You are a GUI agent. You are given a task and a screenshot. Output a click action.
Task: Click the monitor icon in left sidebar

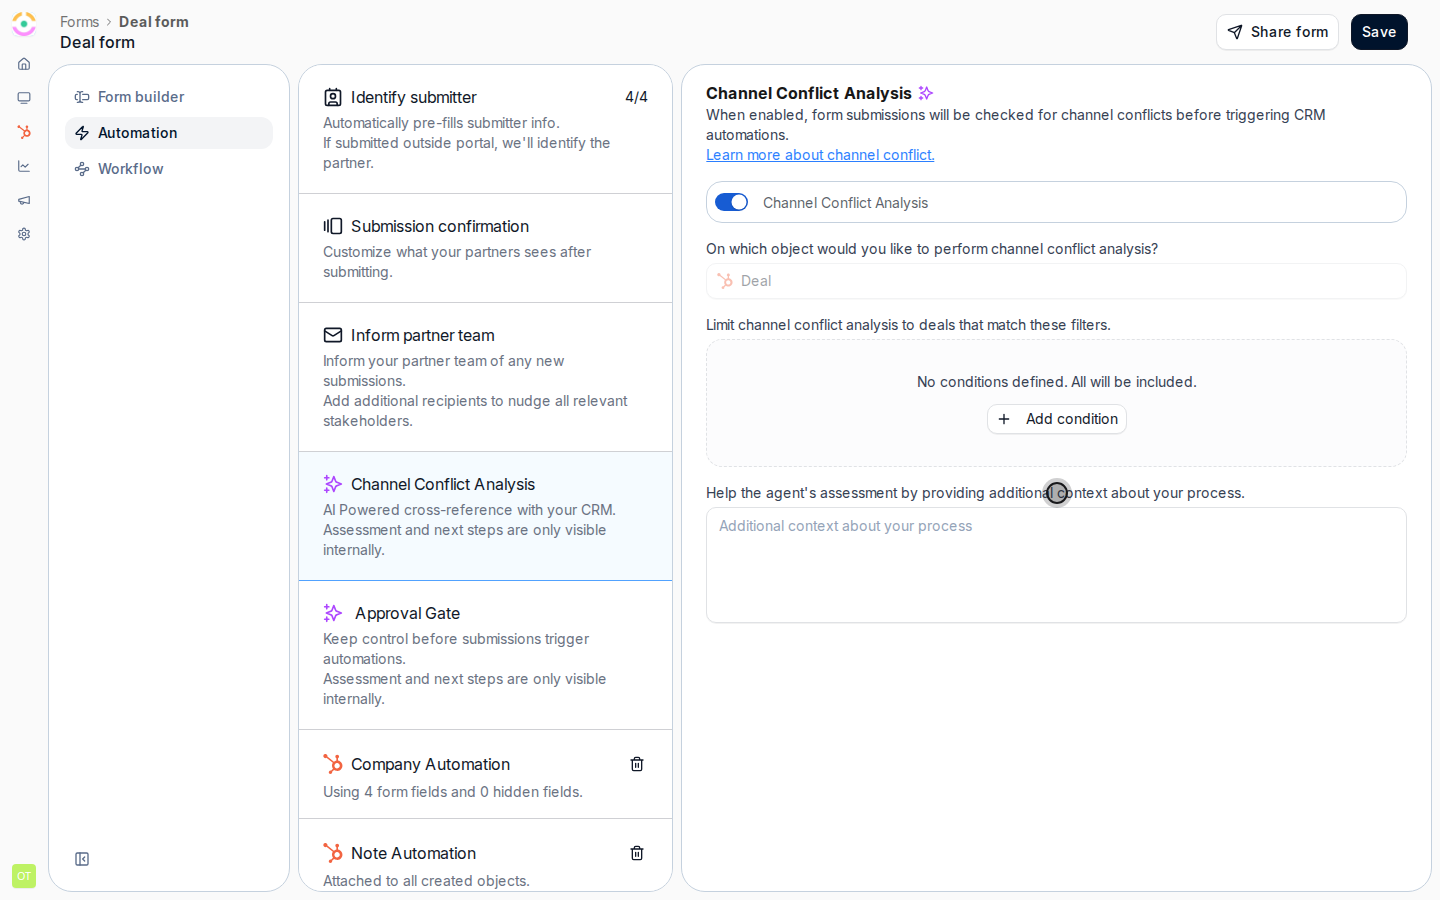click(24, 98)
